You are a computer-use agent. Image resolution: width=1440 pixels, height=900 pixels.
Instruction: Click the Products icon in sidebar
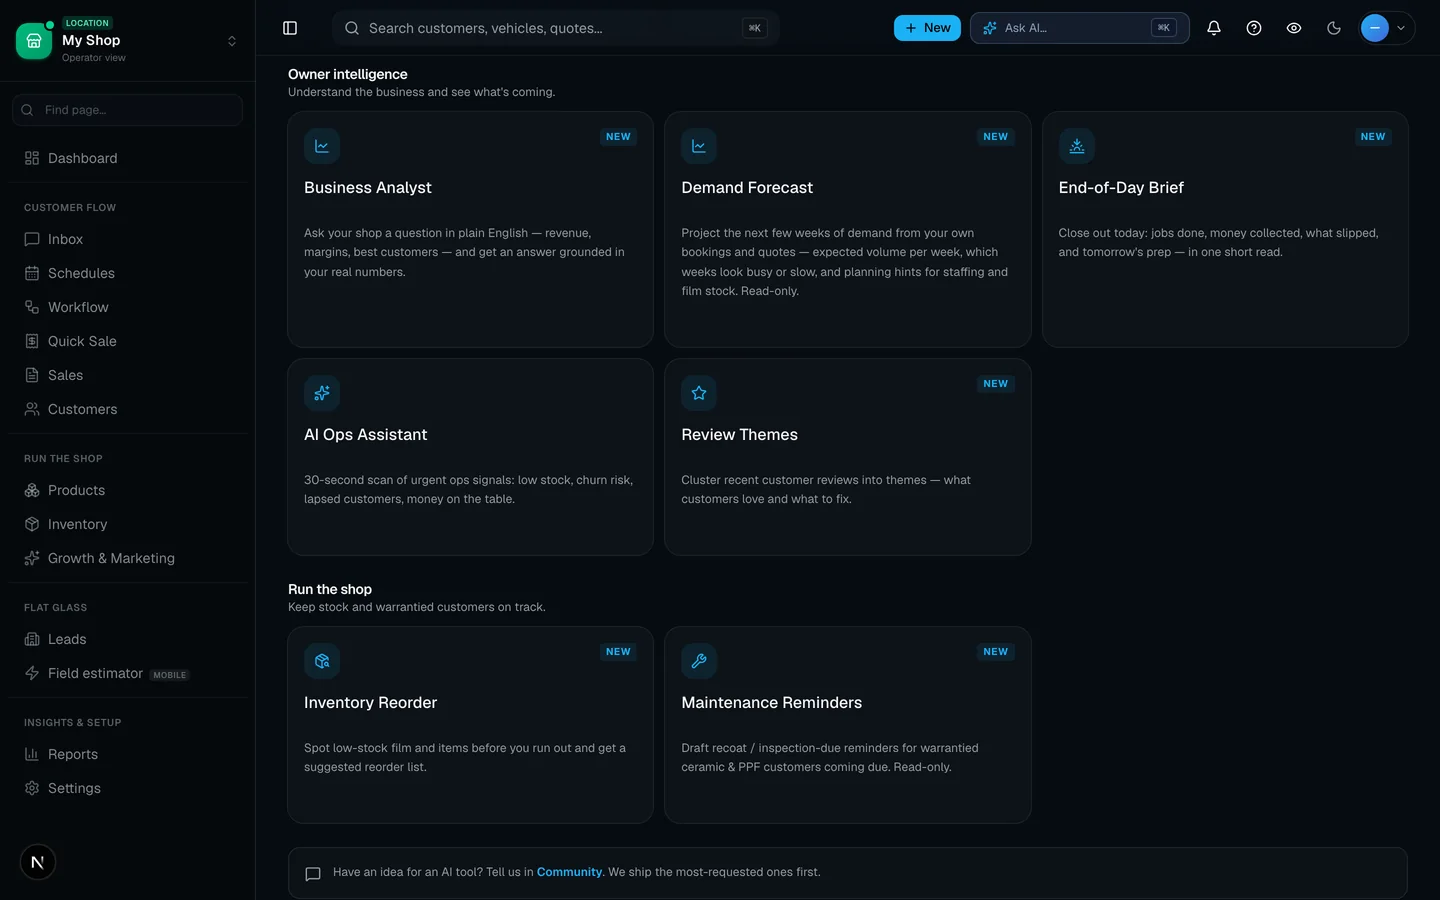click(x=32, y=490)
